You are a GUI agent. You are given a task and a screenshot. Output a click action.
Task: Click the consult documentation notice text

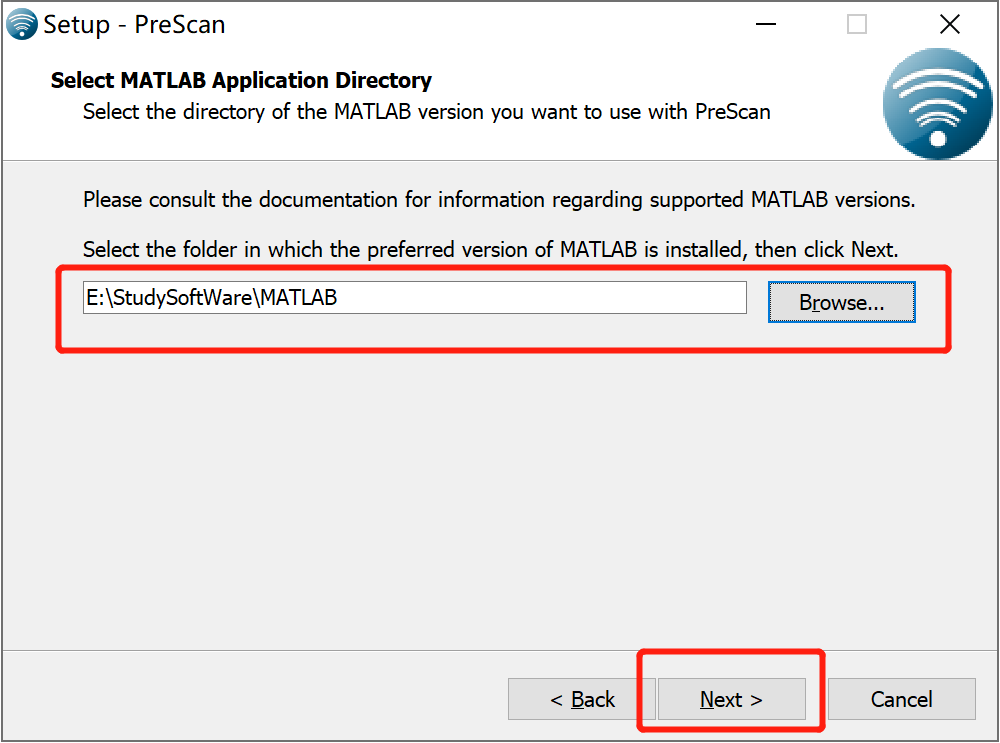click(499, 200)
